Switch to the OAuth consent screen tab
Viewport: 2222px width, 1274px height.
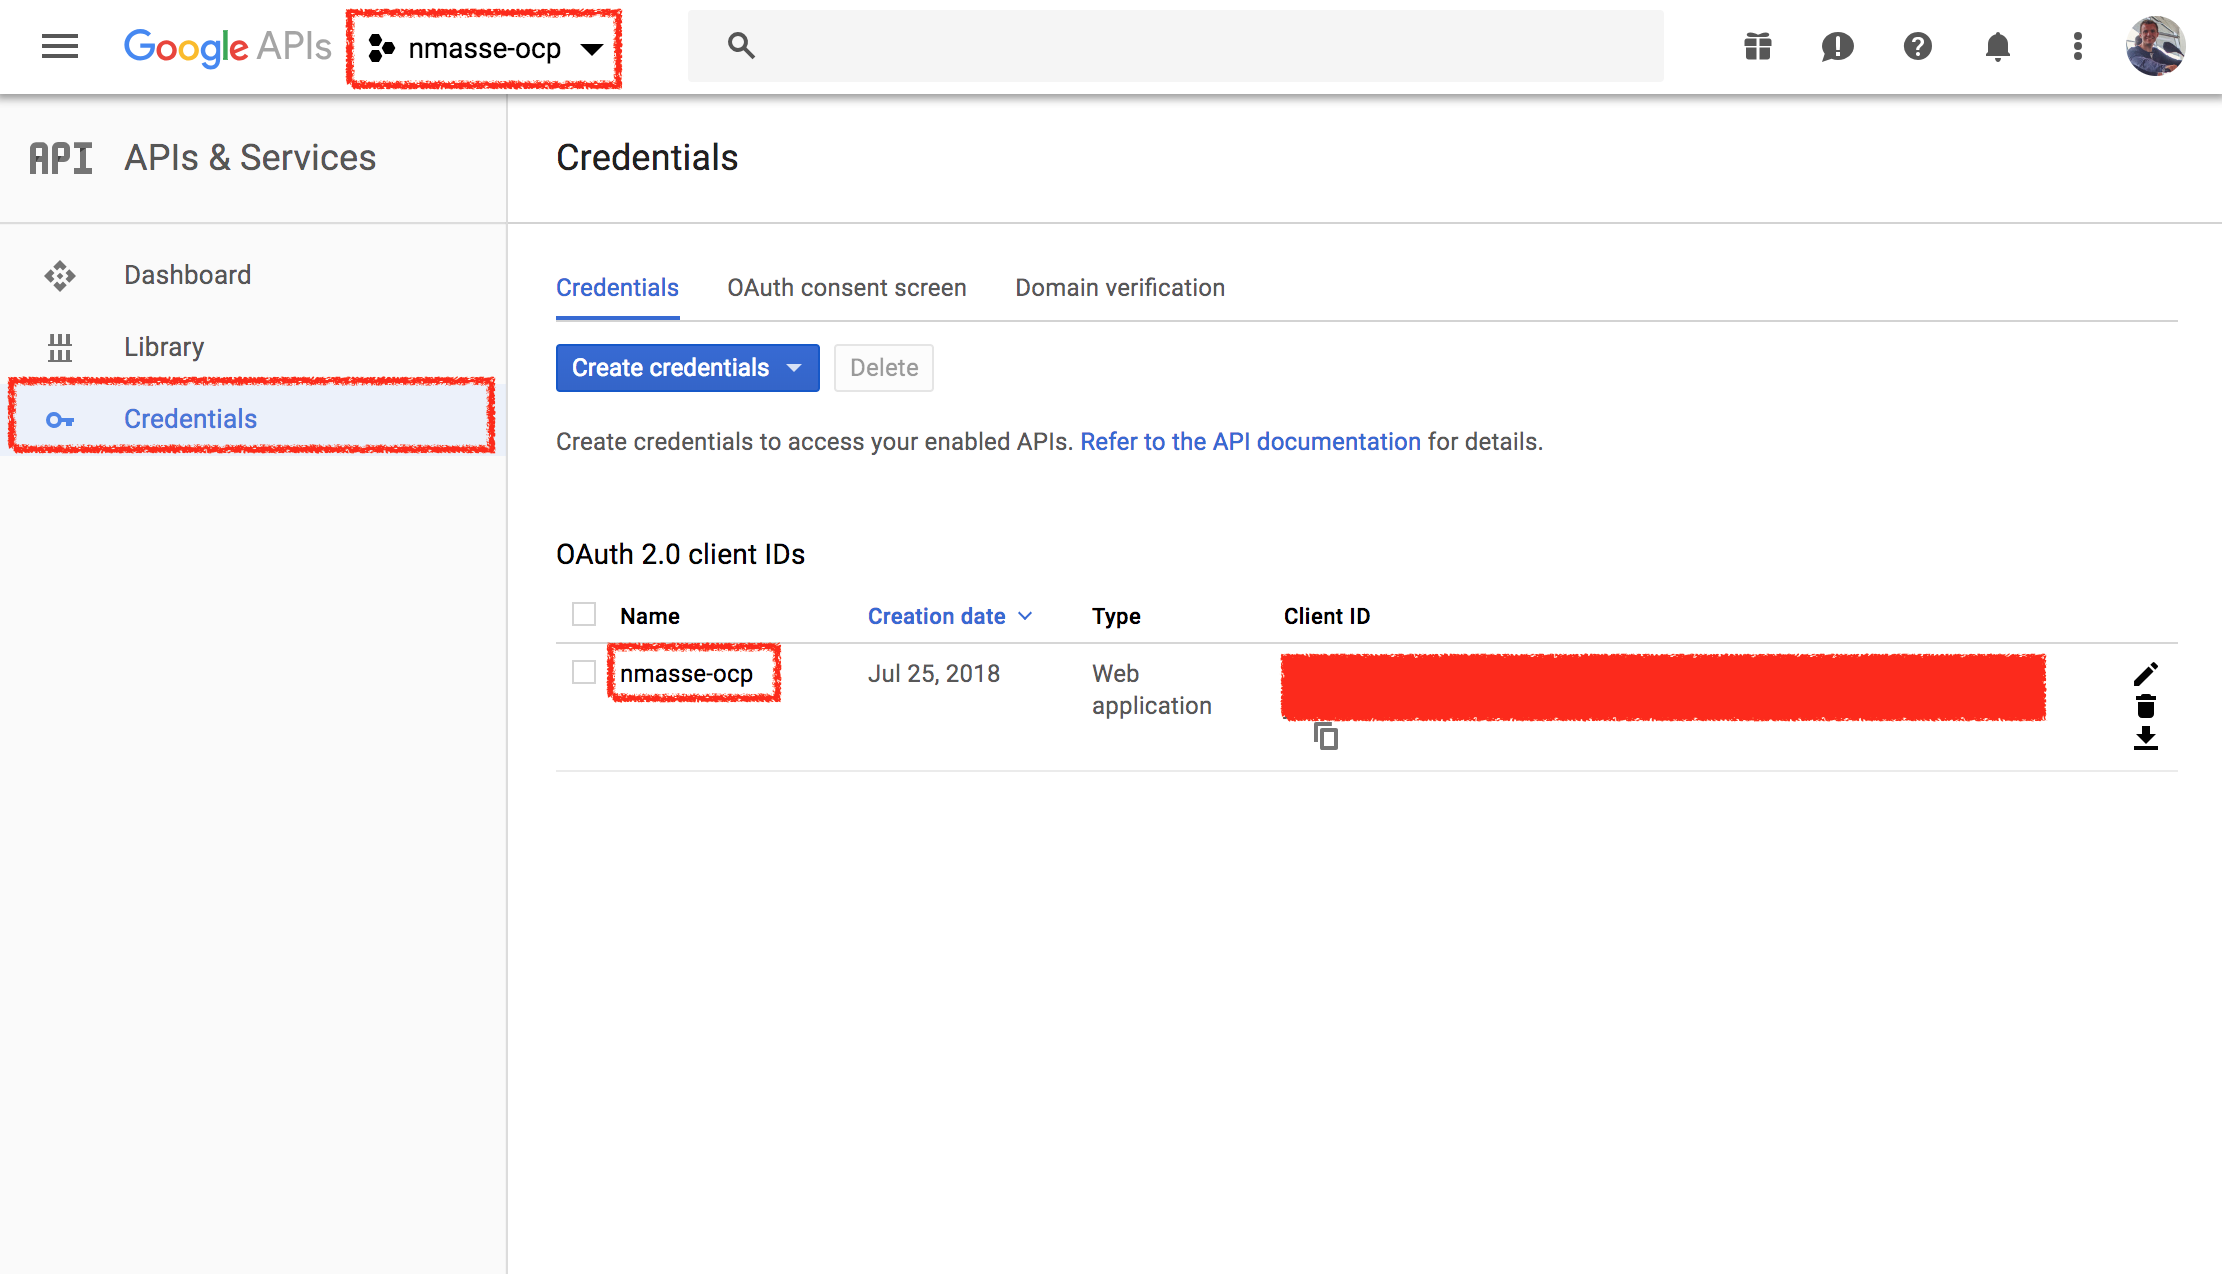[846, 288]
